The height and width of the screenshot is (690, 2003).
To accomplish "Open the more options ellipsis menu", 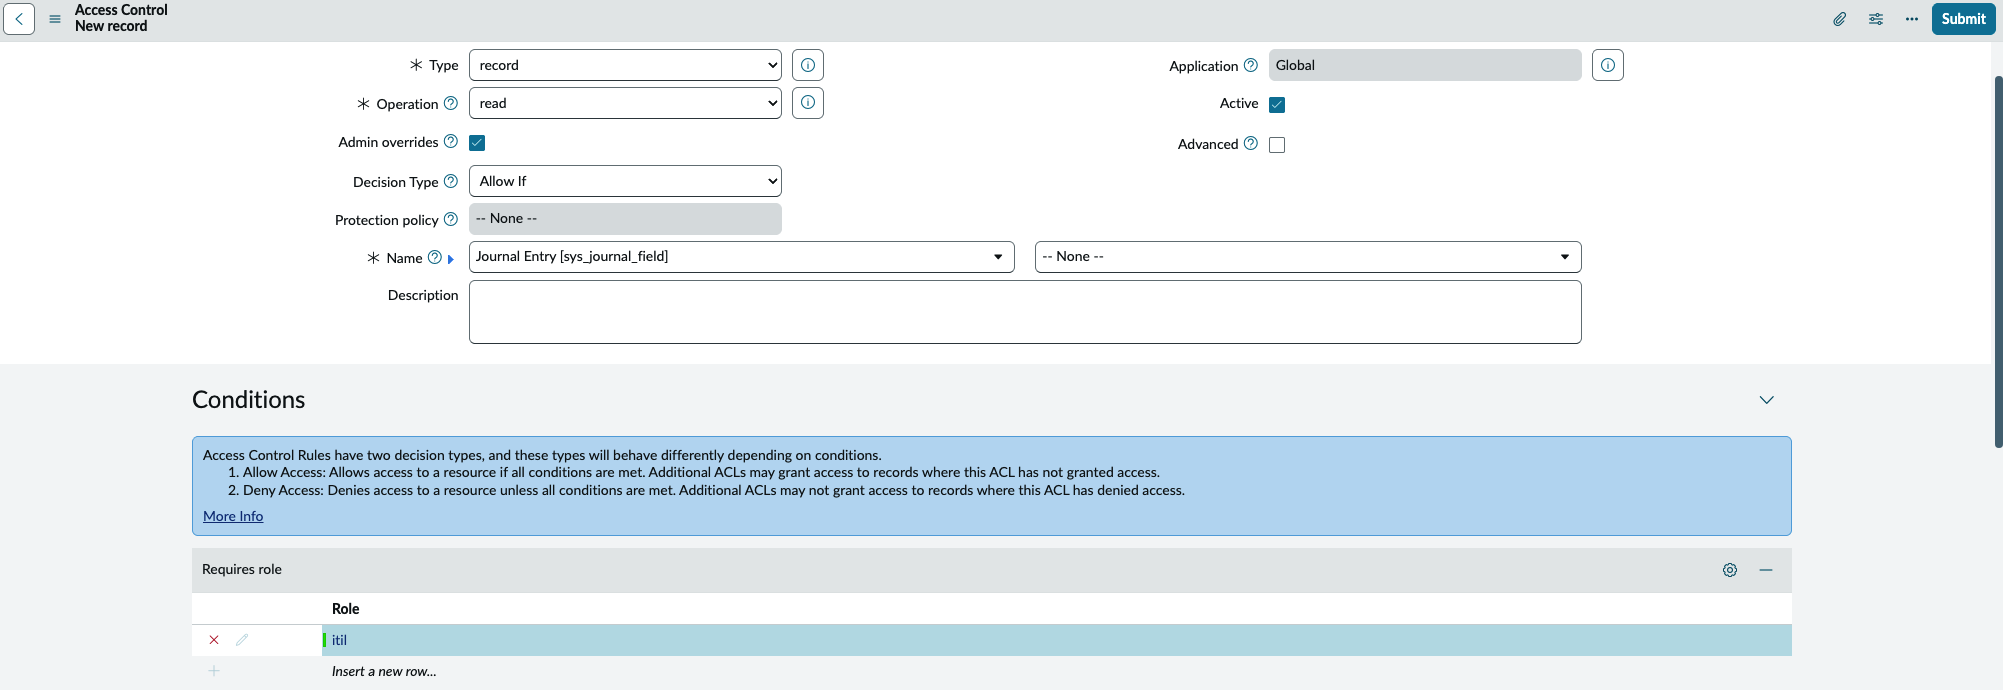I will (x=1912, y=19).
